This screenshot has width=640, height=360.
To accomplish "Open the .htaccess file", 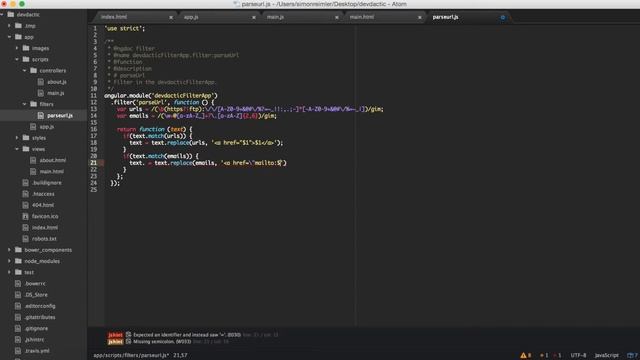I will point(43,194).
